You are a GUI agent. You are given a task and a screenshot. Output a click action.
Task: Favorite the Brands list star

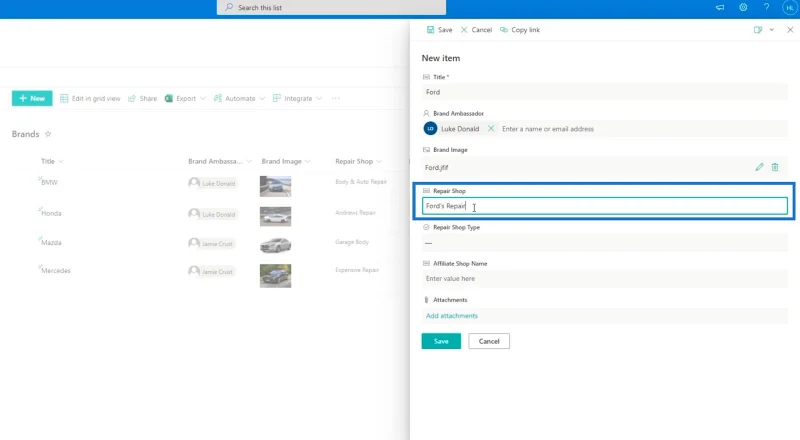[x=48, y=134]
